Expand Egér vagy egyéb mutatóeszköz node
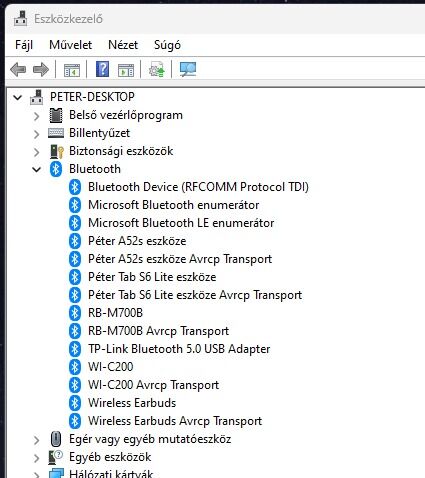 click(x=36, y=440)
